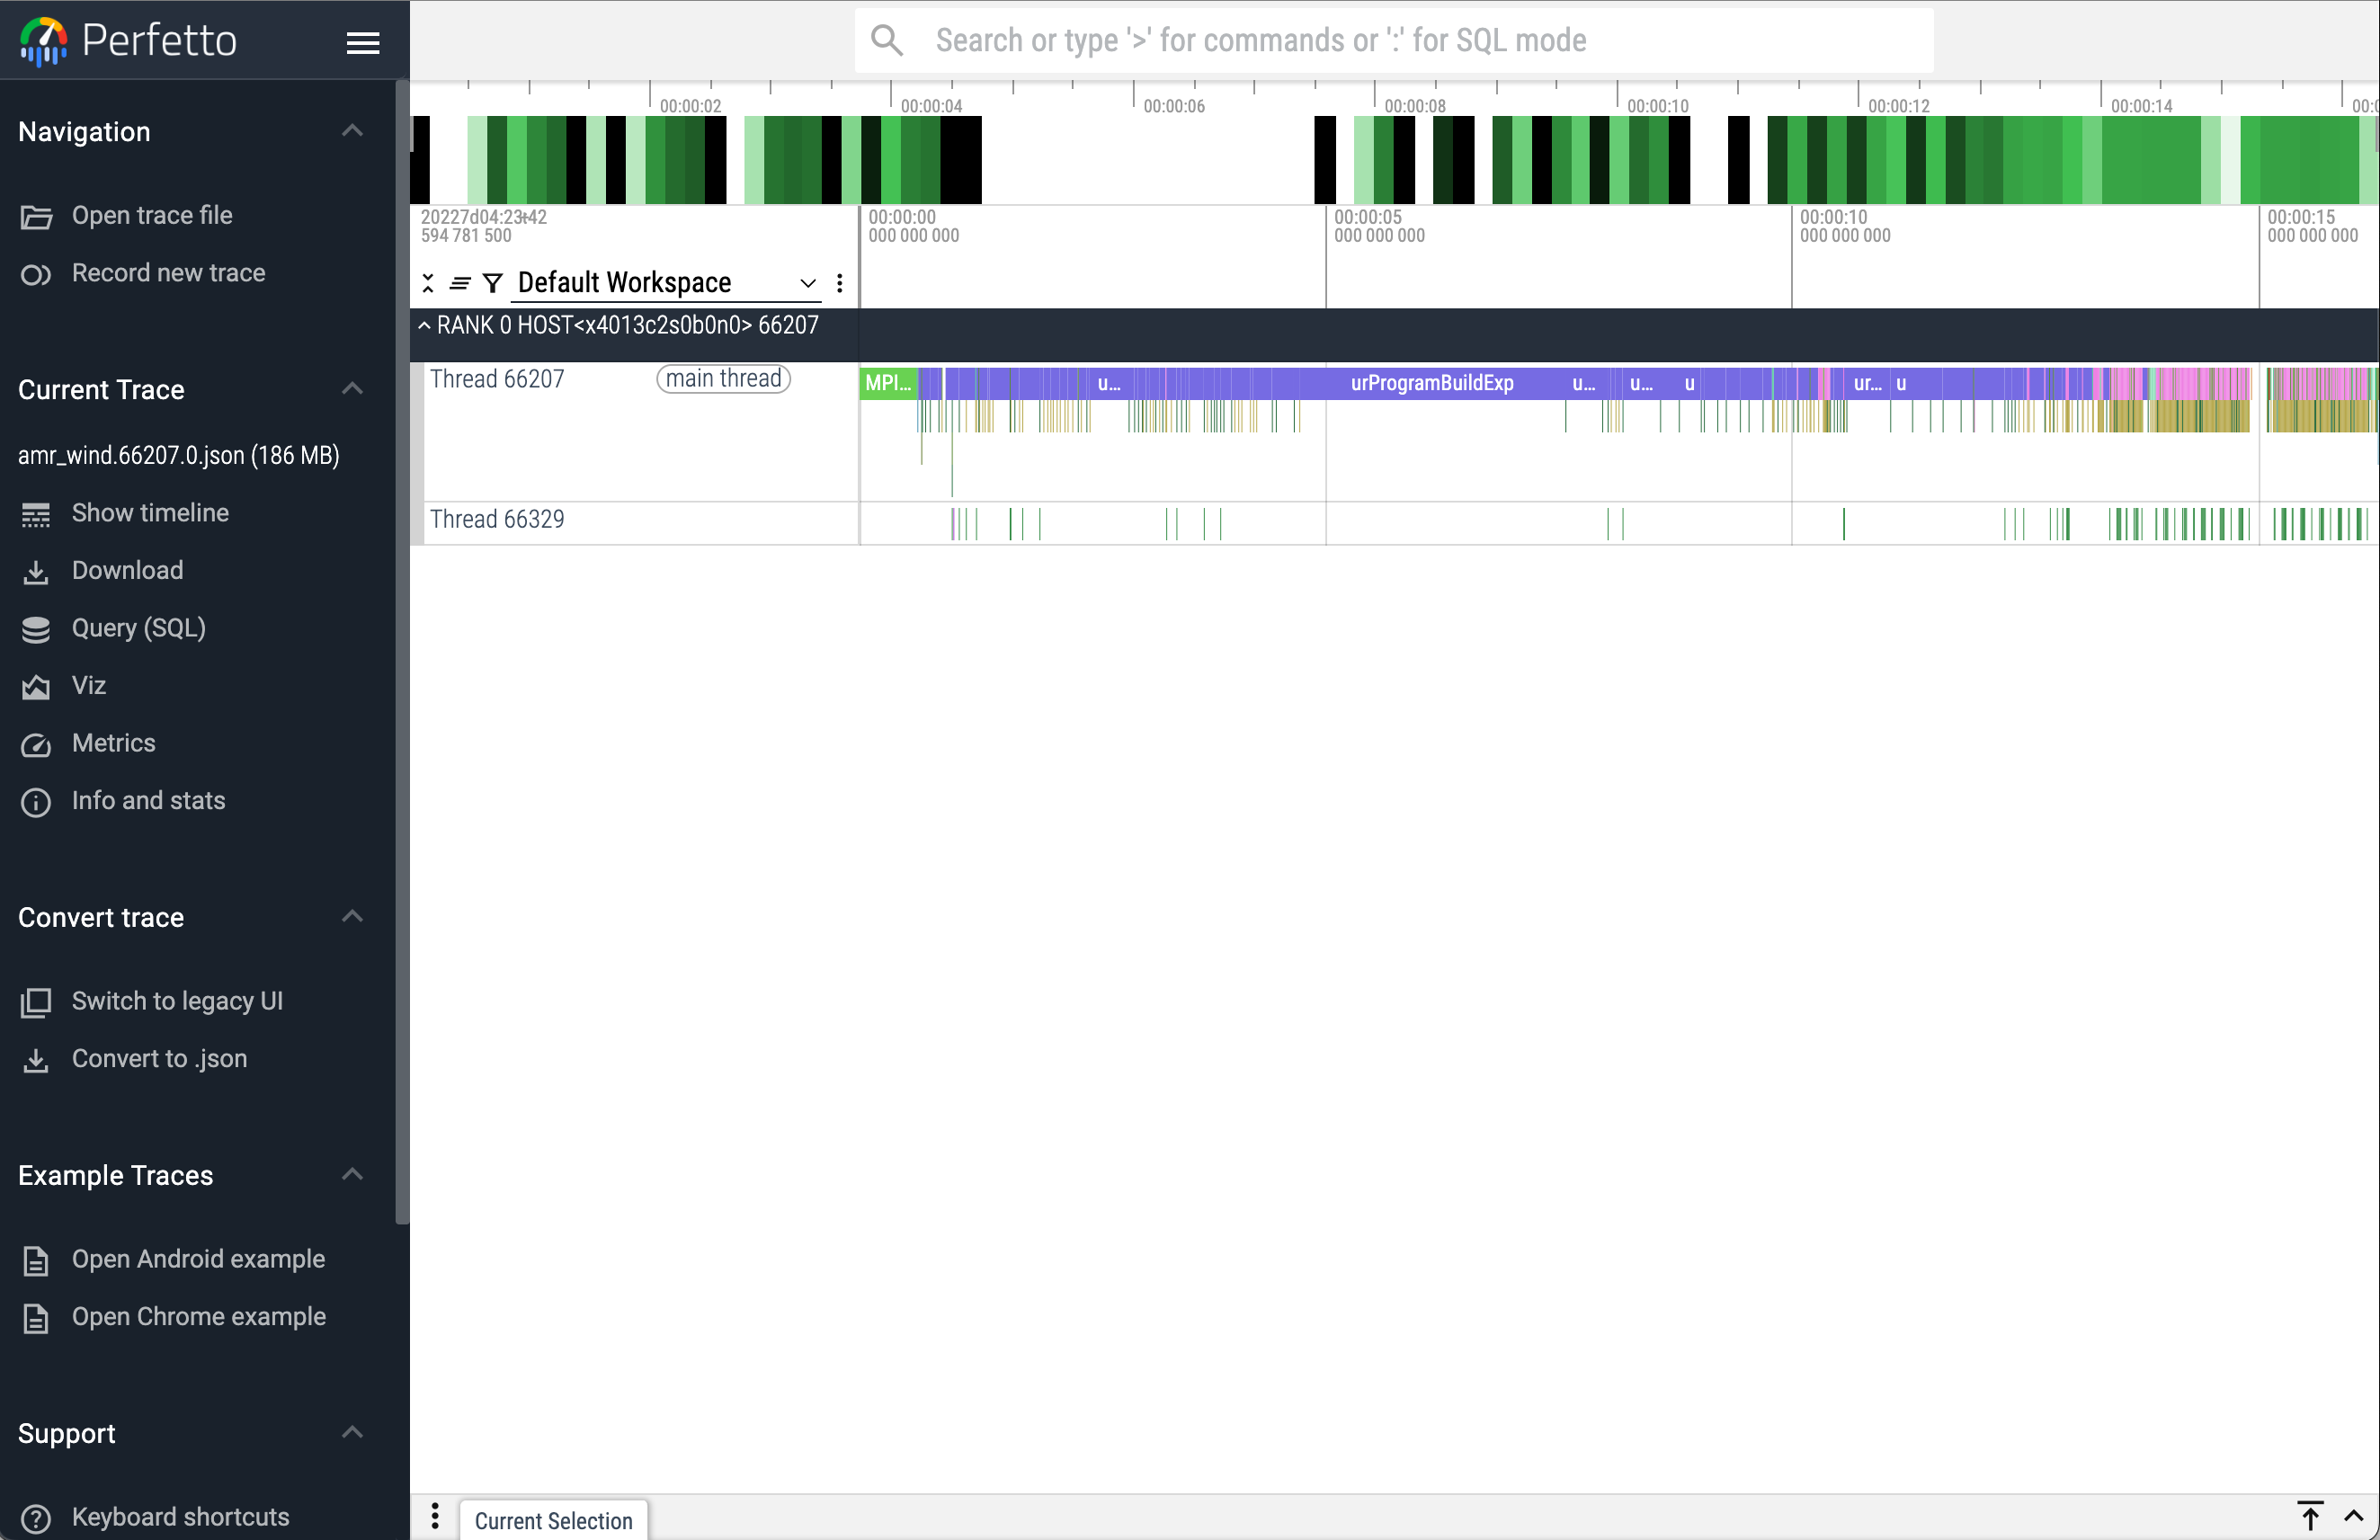Open the bottom drawer three-dot menu

pos(435,1516)
